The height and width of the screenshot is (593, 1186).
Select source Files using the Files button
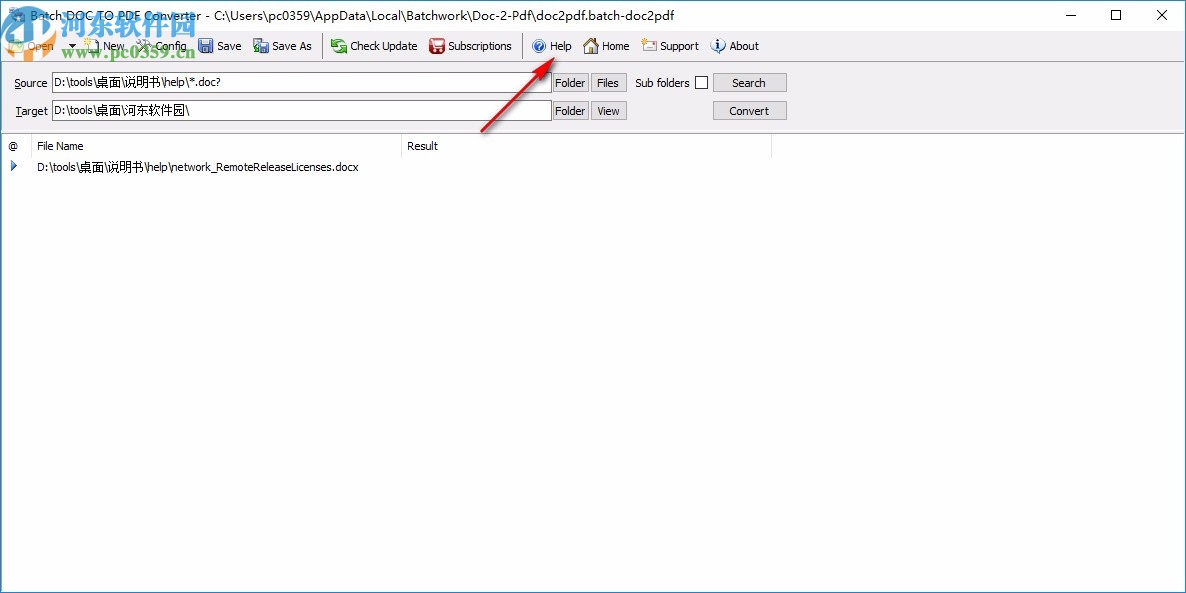pyautogui.click(x=608, y=82)
